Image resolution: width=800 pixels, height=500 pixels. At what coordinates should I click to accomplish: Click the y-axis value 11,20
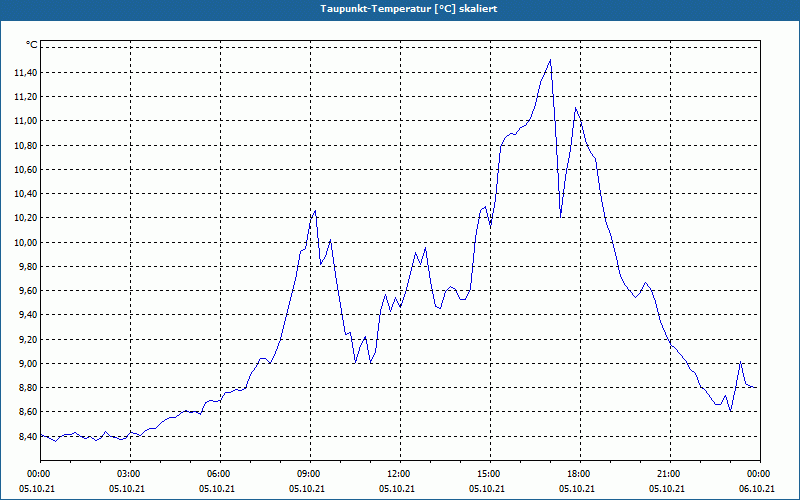tap(25, 97)
